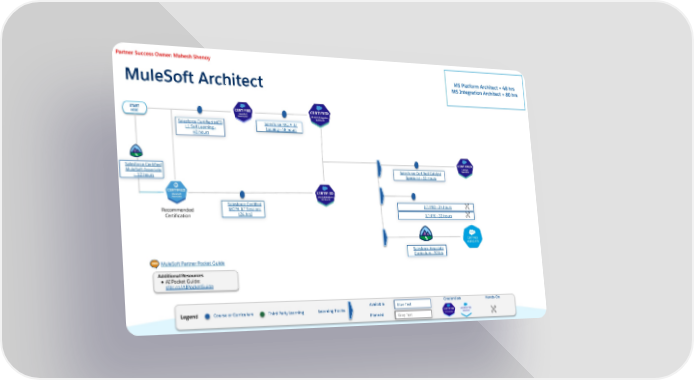Click the hands-on tools icon in the second hours box

tap(468, 215)
